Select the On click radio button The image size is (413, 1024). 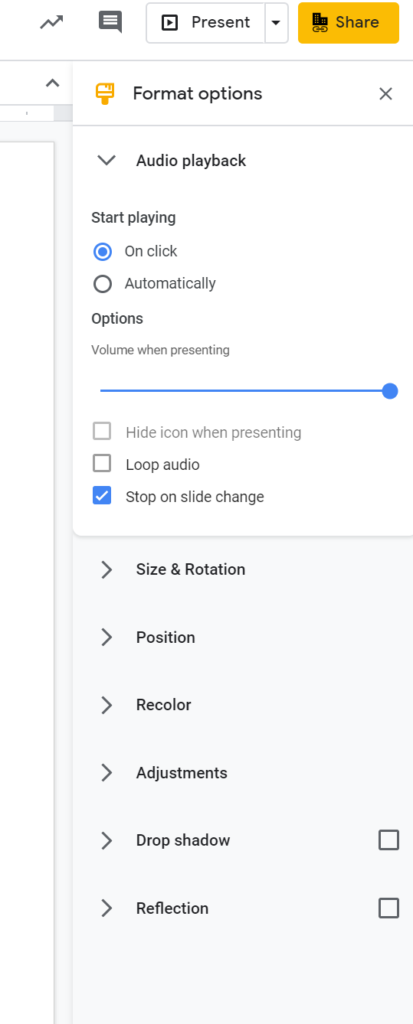[102, 251]
